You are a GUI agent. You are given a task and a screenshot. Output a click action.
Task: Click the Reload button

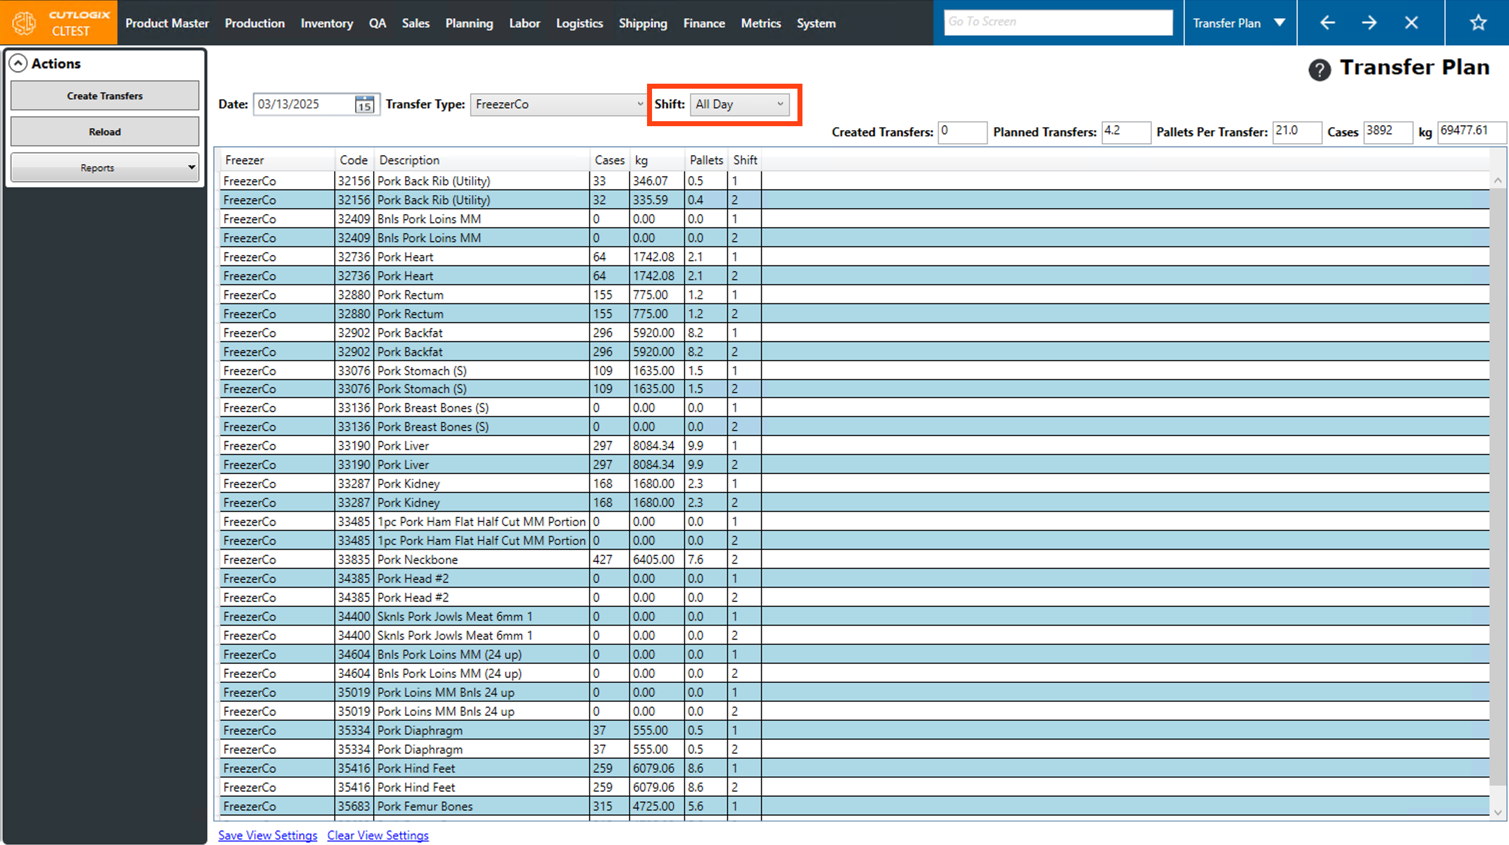(104, 132)
